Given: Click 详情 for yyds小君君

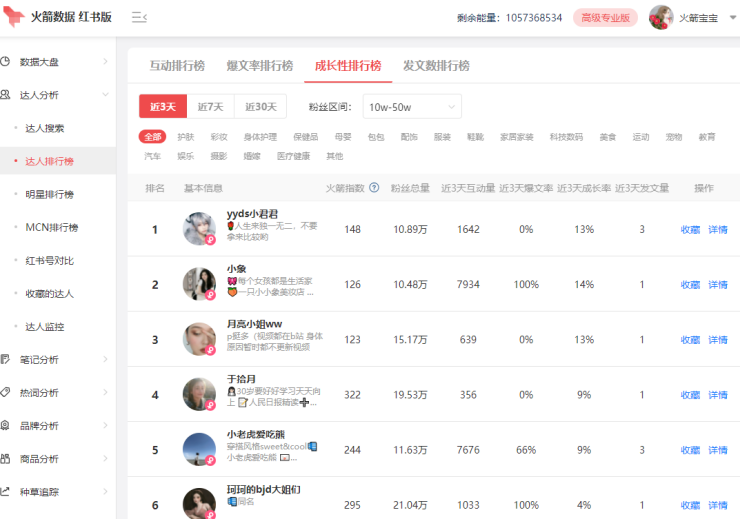Looking at the screenshot, I should [x=718, y=229].
